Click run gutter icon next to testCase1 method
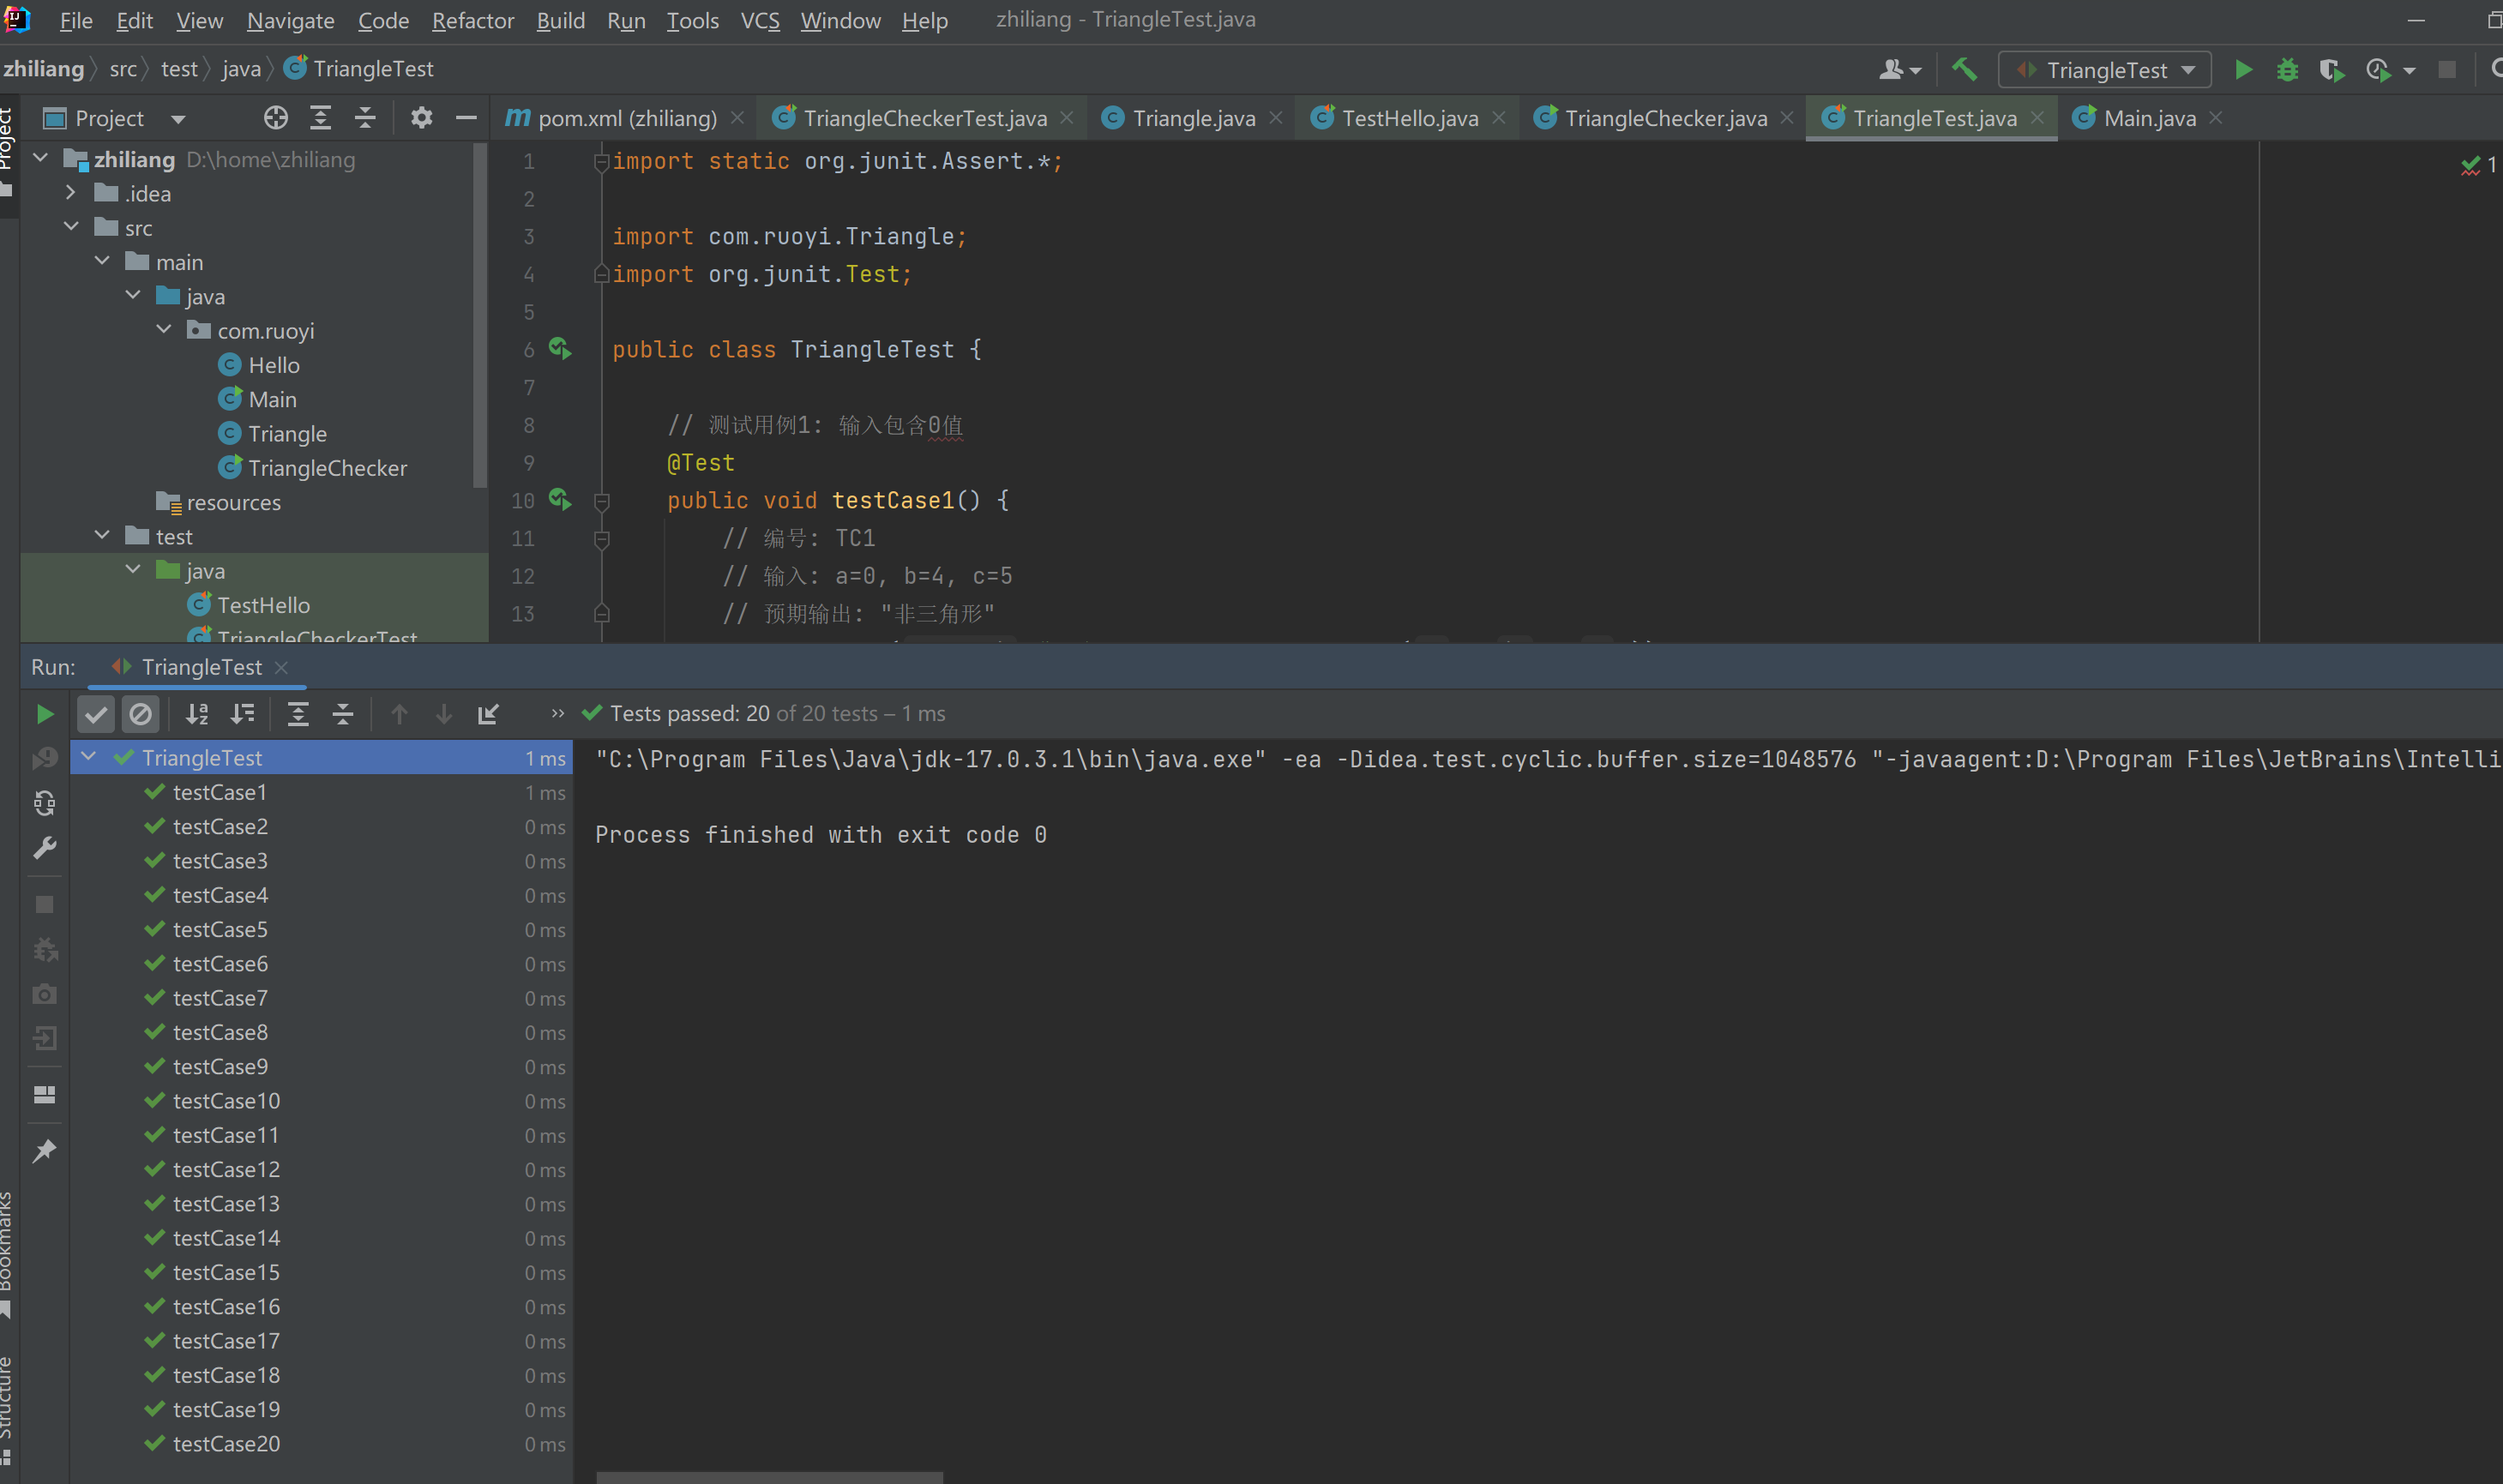 [560, 500]
